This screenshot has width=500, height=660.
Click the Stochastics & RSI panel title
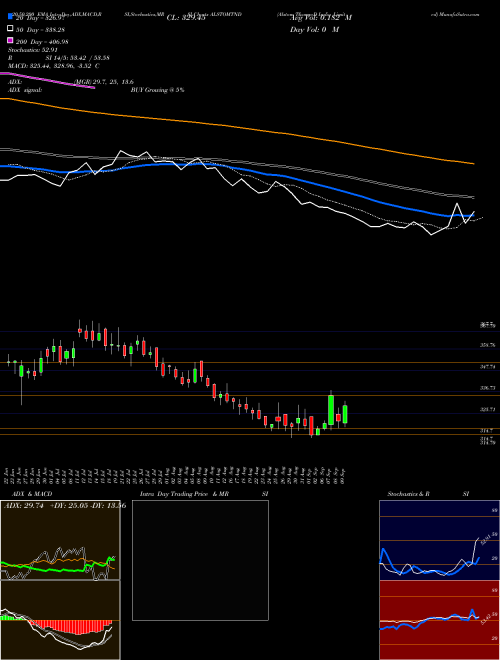tap(428, 494)
